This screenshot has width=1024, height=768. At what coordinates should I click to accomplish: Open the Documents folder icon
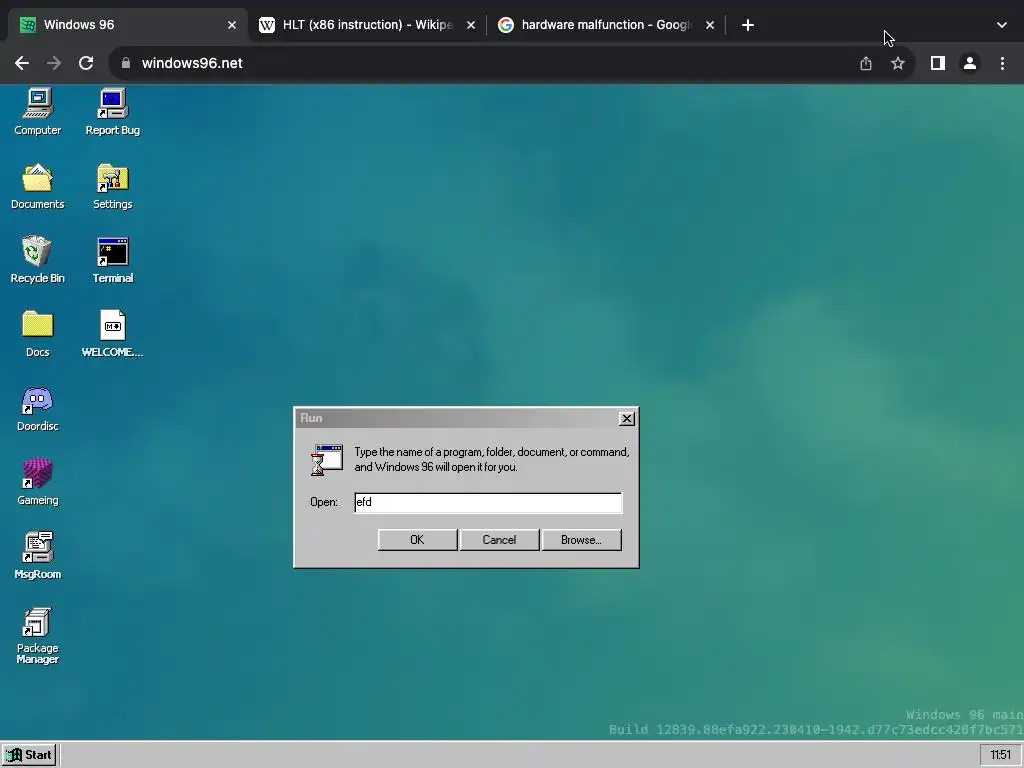(x=37, y=185)
